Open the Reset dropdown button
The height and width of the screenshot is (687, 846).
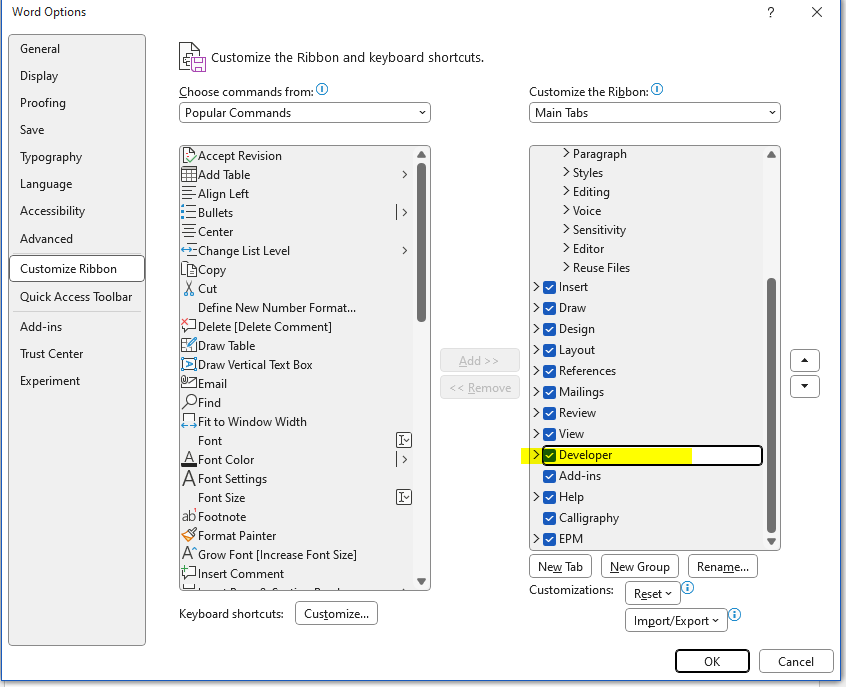pos(652,594)
